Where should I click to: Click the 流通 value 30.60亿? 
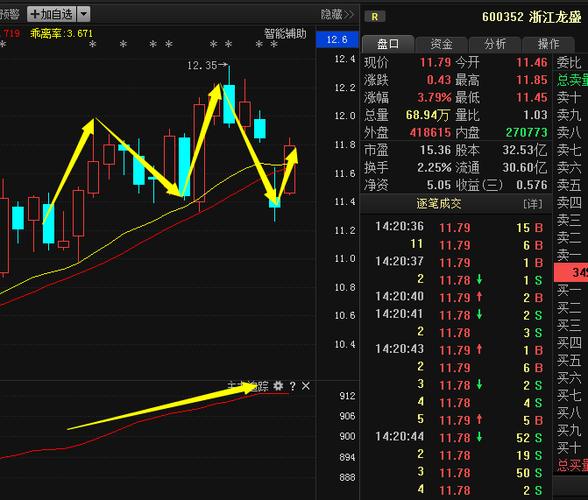(525, 167)
